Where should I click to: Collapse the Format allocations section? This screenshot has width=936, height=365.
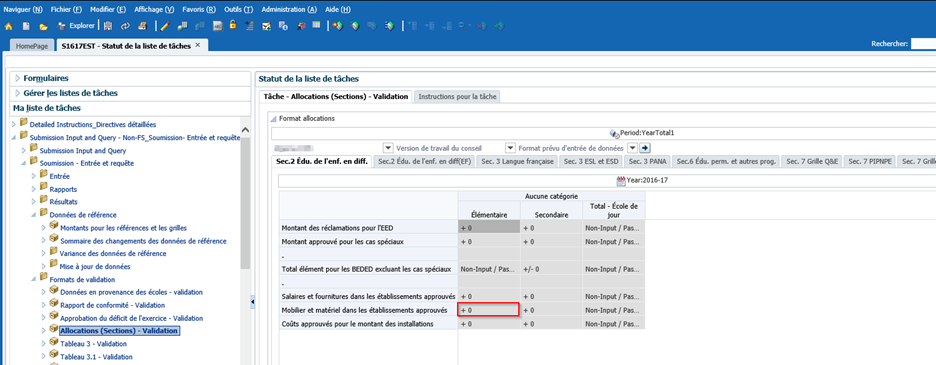273,119
